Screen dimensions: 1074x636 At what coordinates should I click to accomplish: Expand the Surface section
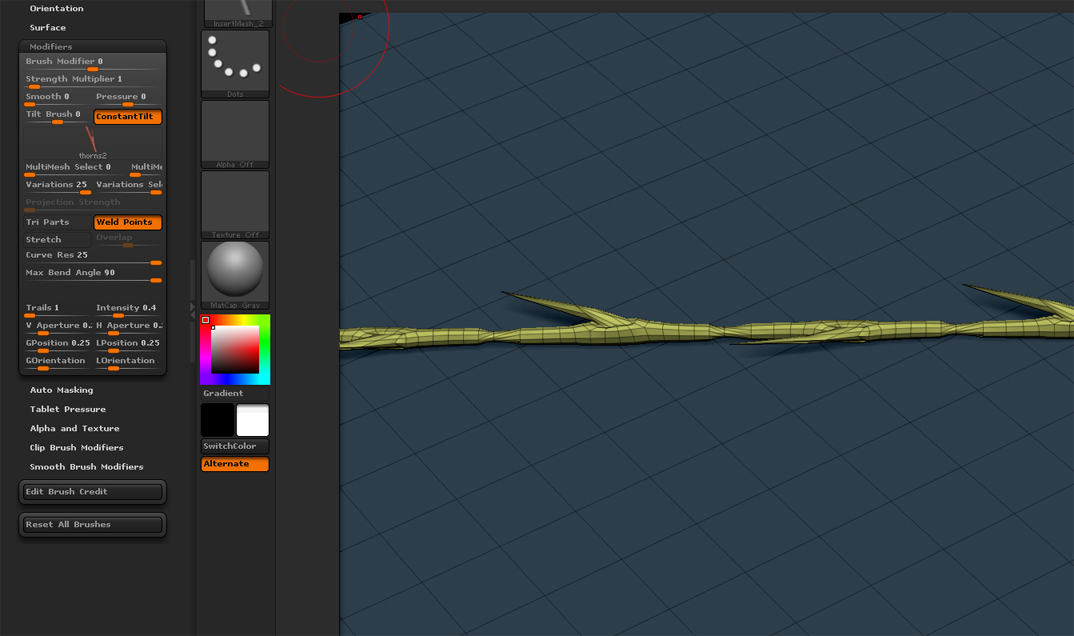click(x=48, y=27)
